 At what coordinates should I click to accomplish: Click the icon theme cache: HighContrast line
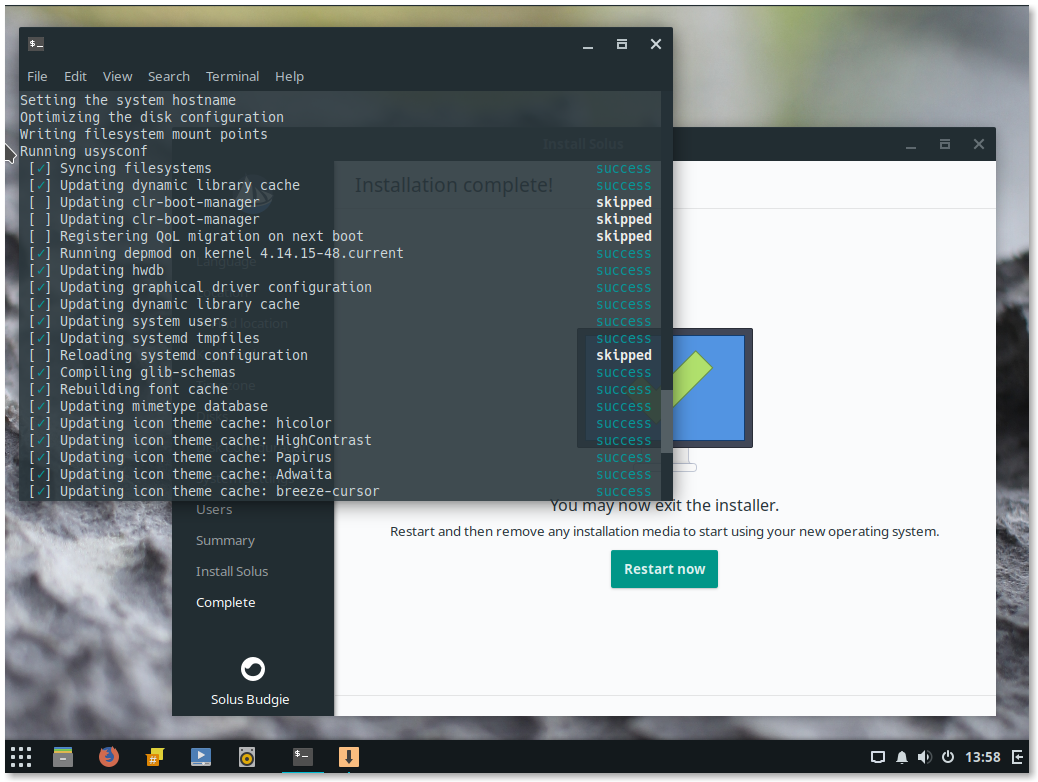tap(216, 440)
